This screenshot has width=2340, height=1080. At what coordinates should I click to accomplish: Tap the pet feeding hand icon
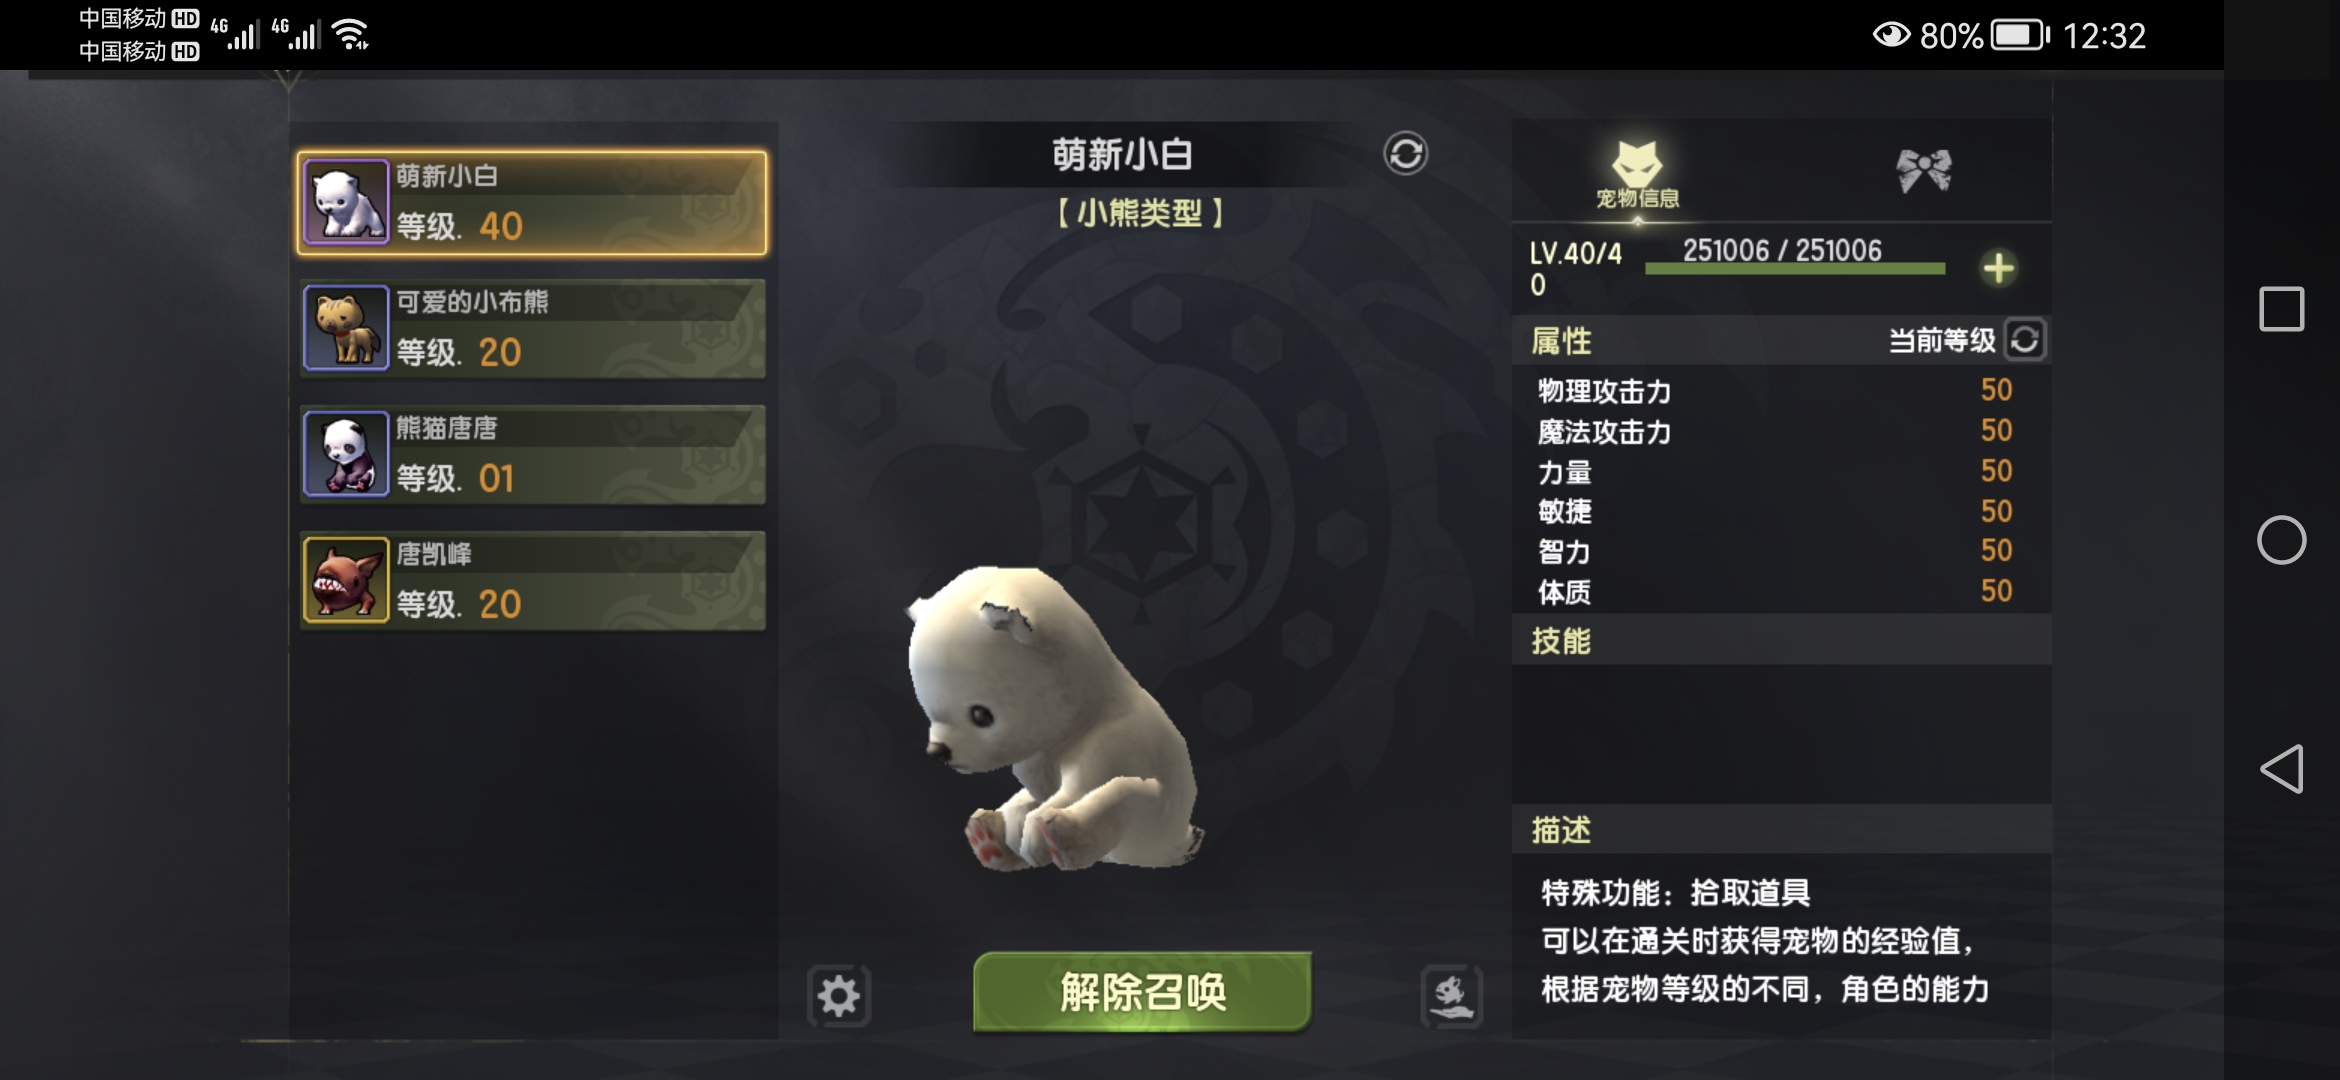(x=1451, y=996)
